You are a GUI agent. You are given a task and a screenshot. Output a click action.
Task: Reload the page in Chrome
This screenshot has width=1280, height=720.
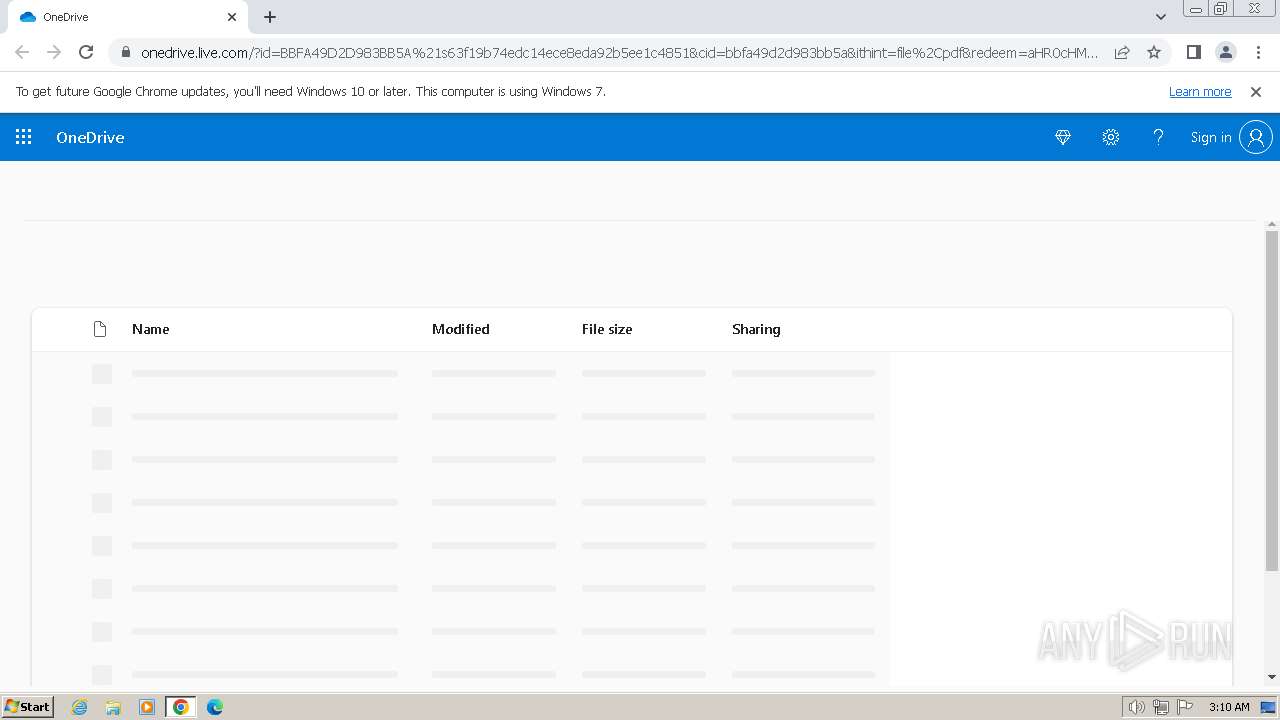click(86, 52)
